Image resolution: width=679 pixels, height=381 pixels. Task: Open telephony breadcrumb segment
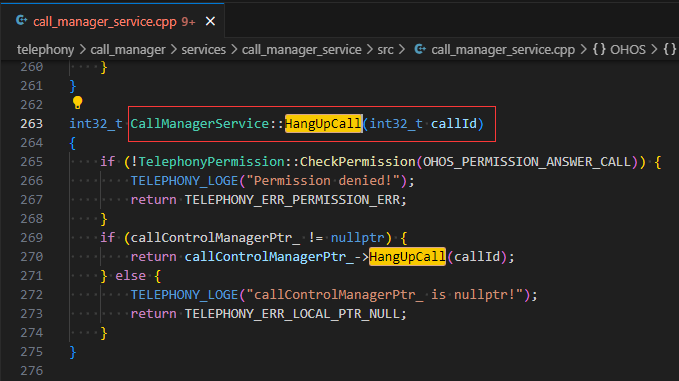click(x=45, y=50)
